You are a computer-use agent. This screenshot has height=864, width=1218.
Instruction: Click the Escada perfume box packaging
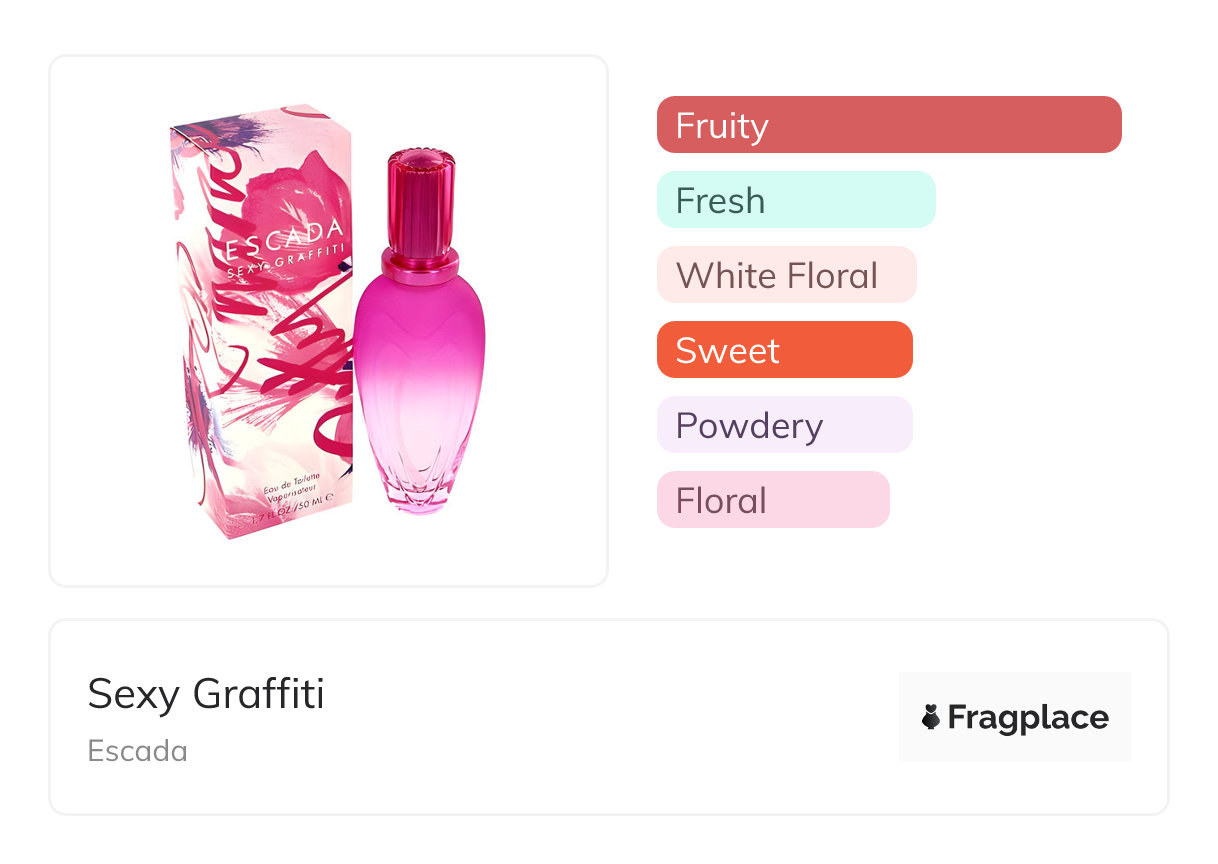coord(262,320)
